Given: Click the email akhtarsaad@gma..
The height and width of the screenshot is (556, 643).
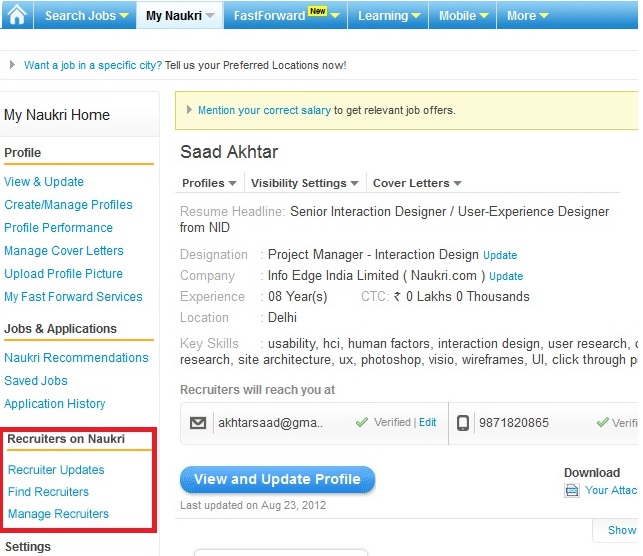Looking at the screenshot, I should pyautogui.click(x=270, y=423).
